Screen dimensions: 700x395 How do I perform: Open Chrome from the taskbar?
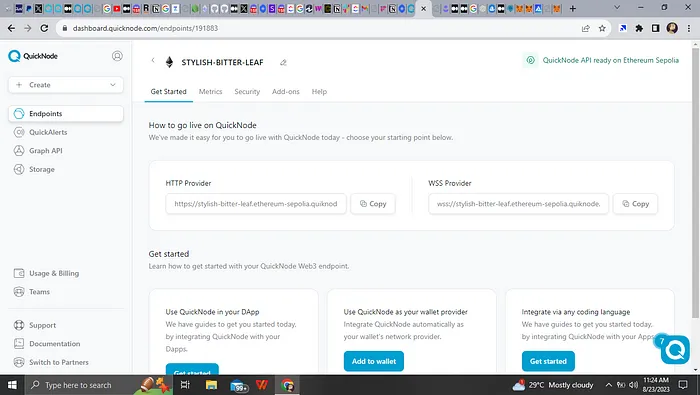coord(288,385)
